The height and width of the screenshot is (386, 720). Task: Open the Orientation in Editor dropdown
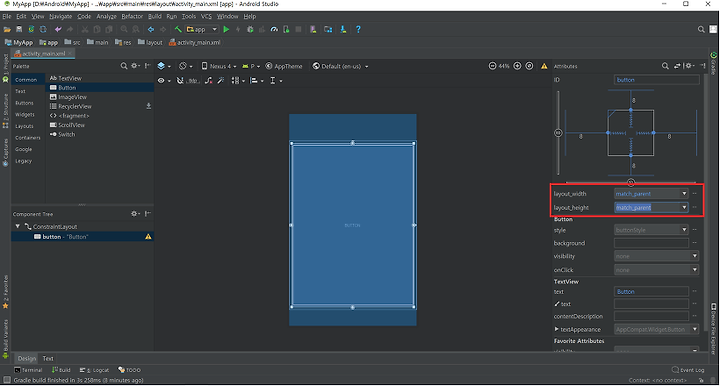pyautogui.click(x=186, y=66)
